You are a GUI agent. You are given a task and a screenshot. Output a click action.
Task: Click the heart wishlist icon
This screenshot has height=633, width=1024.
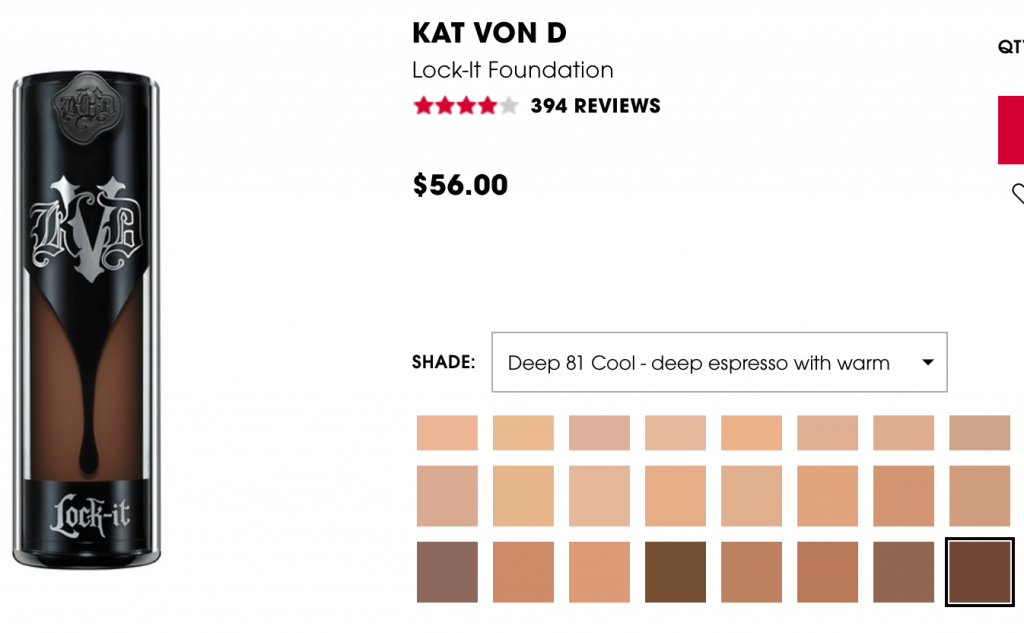[1018, 193]
